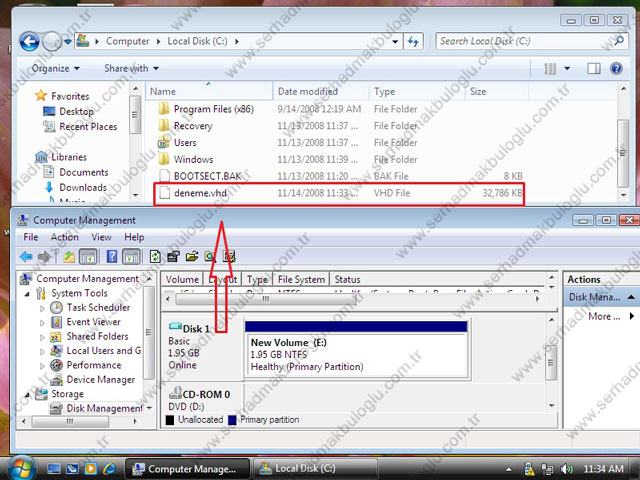Select Performance in the console tree

[94, 365]
